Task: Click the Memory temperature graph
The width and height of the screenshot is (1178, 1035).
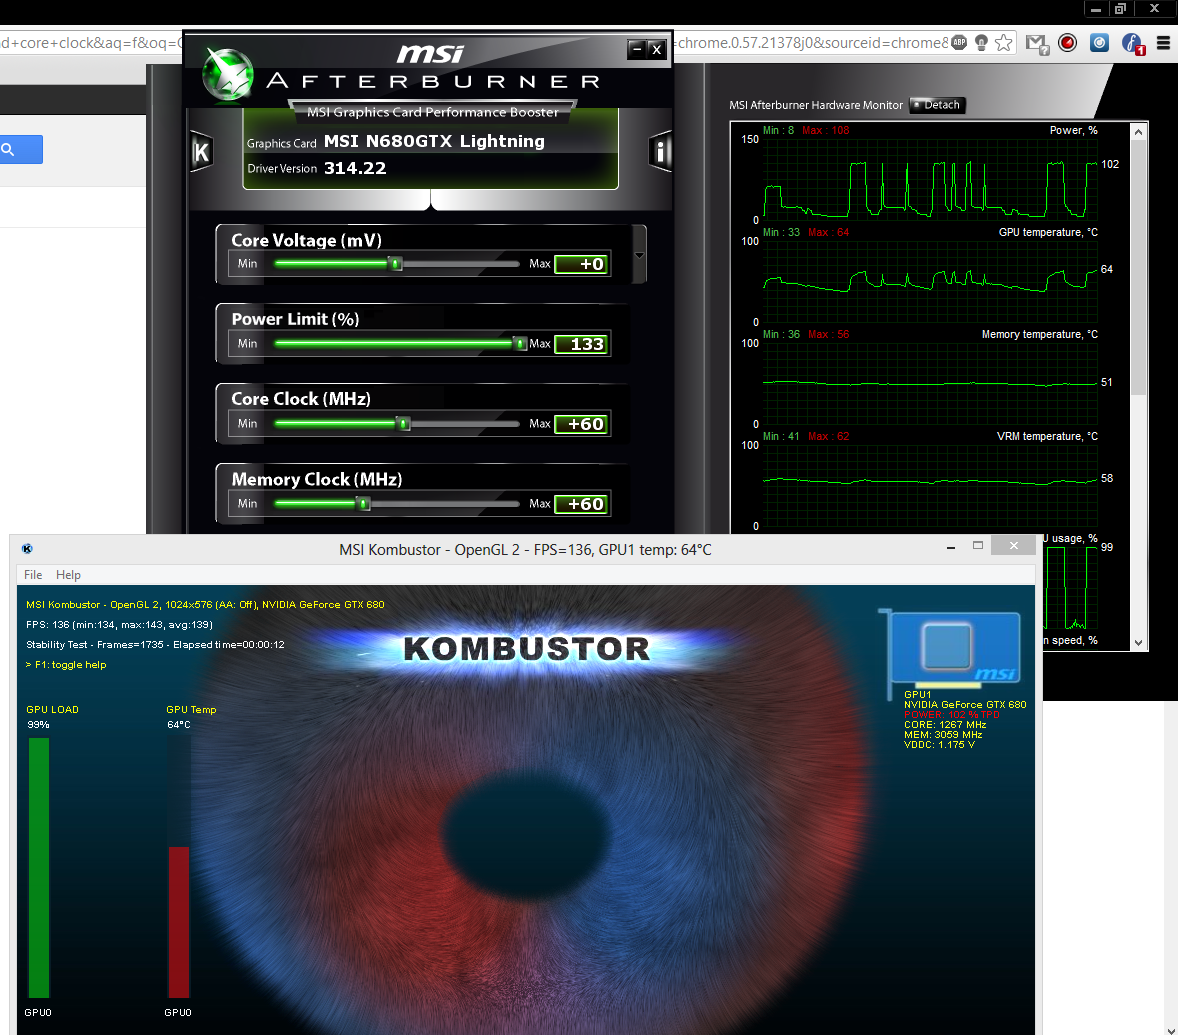Action: pyautogui.click(x=930, y=382)
